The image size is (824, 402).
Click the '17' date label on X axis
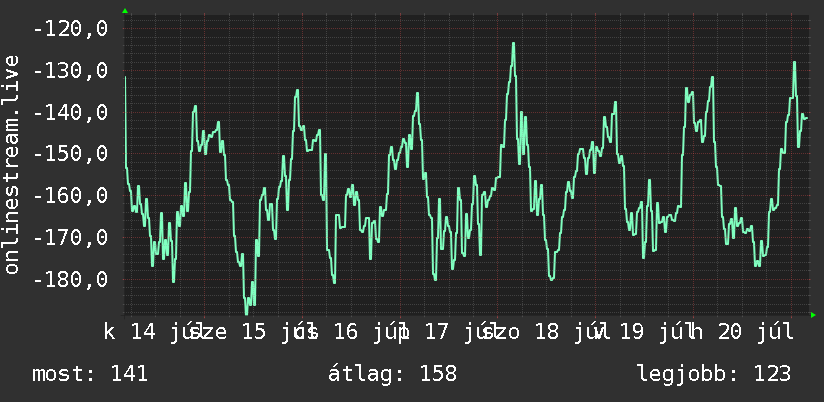tap(436, 332)
